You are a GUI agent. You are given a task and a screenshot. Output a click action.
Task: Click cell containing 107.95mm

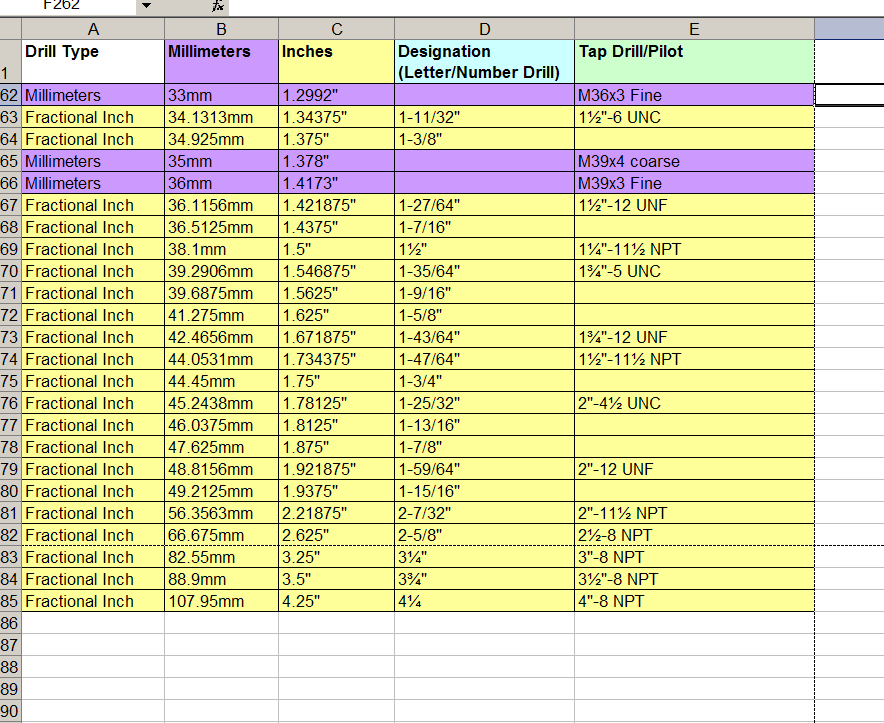tap(222, 601)
